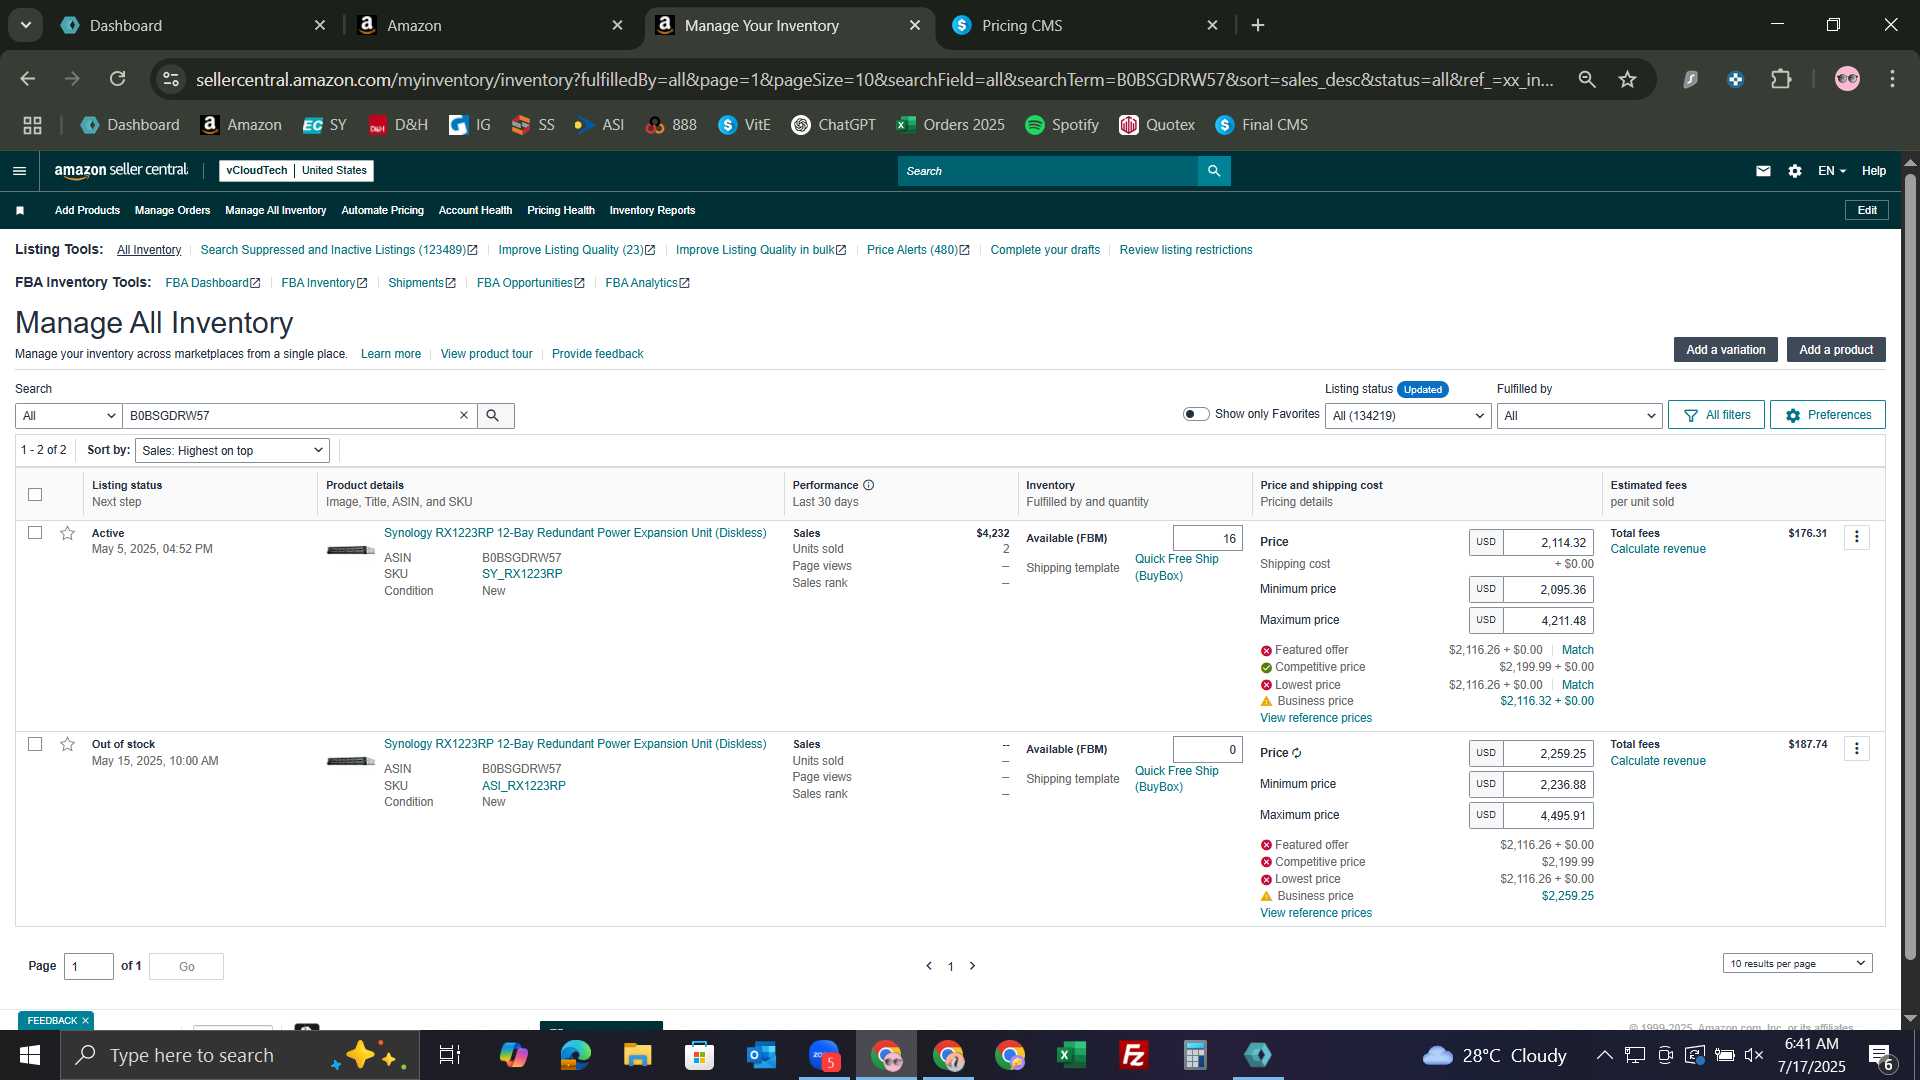Open the Listing status All (134219) dropdown
1920x1080 pixels.
[1408, 415]
